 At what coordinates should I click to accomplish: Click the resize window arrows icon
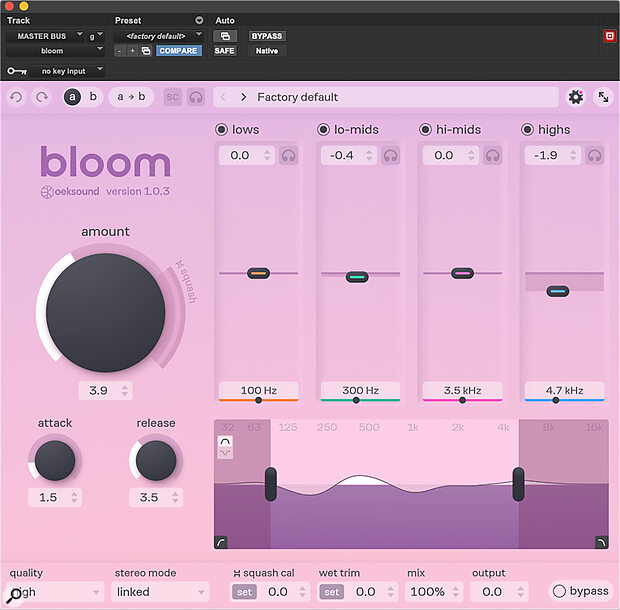pyautogui.click(x=603, y=97)
